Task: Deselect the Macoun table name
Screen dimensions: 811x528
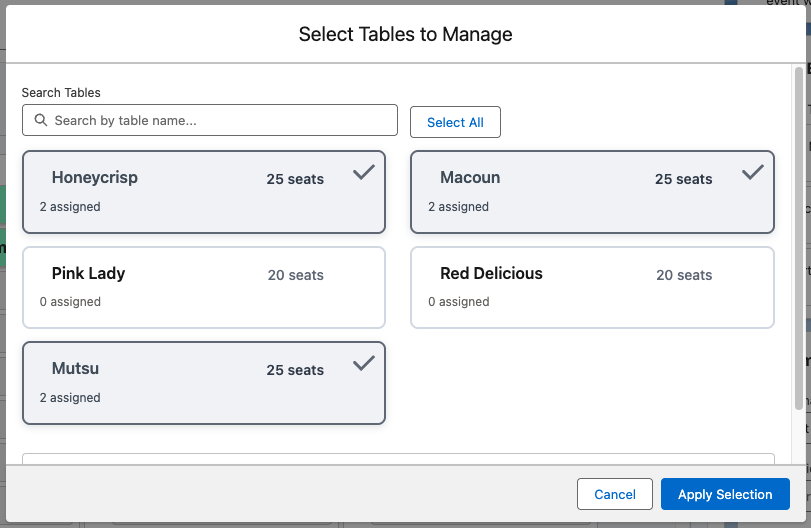Action: [x=470, y=178]
